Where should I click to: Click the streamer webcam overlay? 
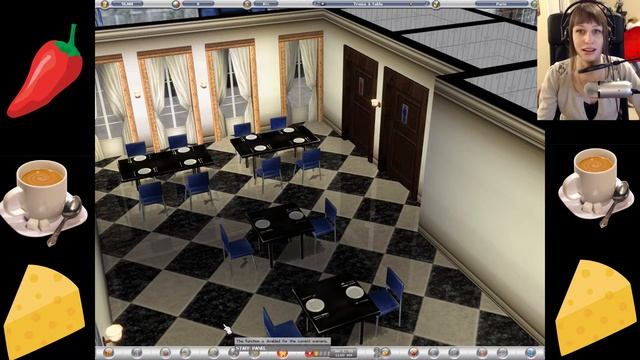(x=588, y=60)
